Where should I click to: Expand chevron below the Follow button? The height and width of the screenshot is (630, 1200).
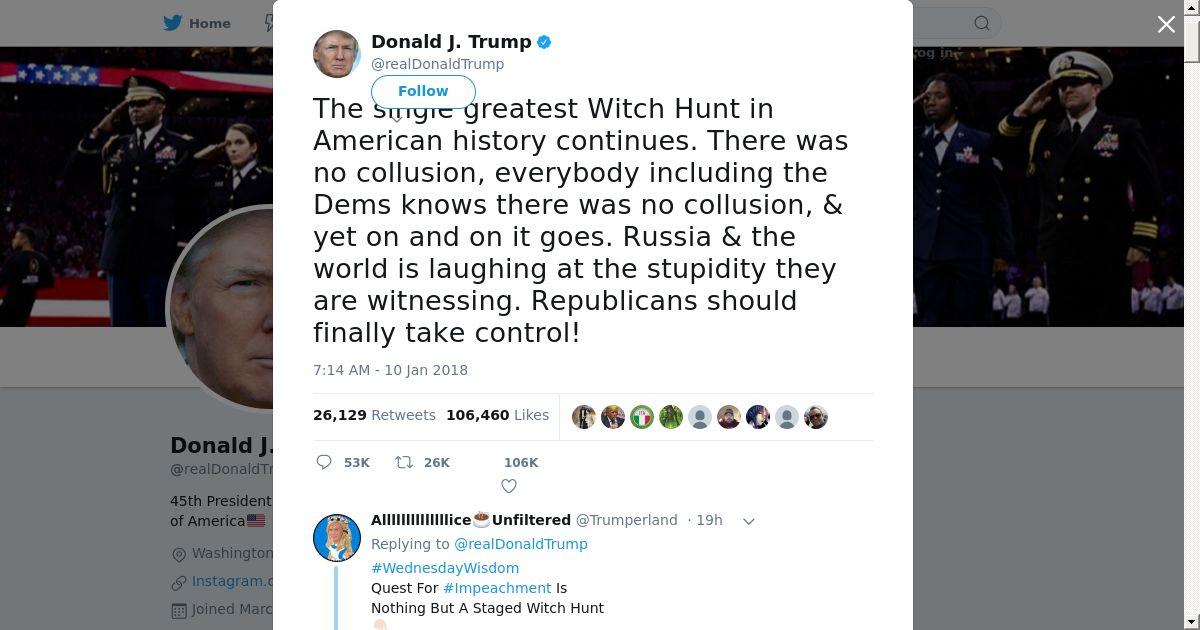click(396, 119)
